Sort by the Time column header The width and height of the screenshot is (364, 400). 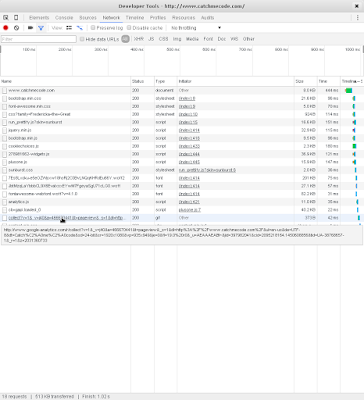(x=329, y=81)
